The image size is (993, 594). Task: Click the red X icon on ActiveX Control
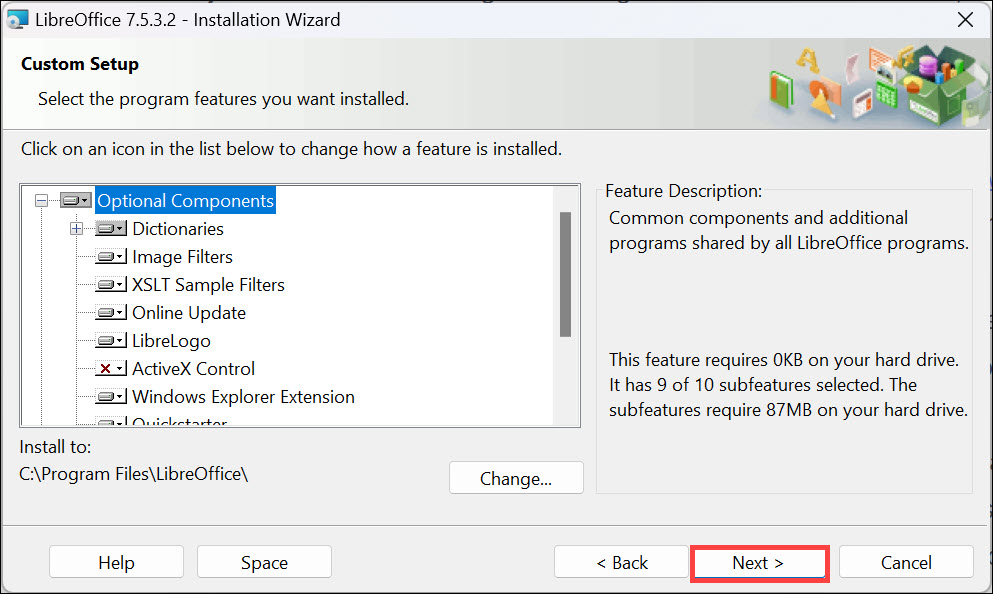point(110,368)
